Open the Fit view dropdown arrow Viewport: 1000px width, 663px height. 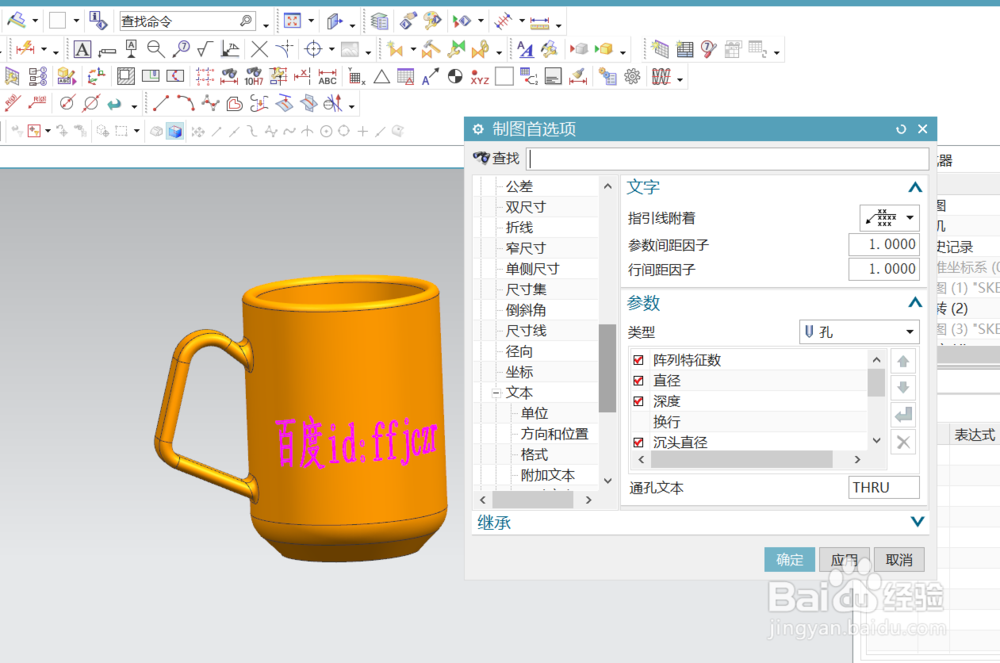pos(311,22)
